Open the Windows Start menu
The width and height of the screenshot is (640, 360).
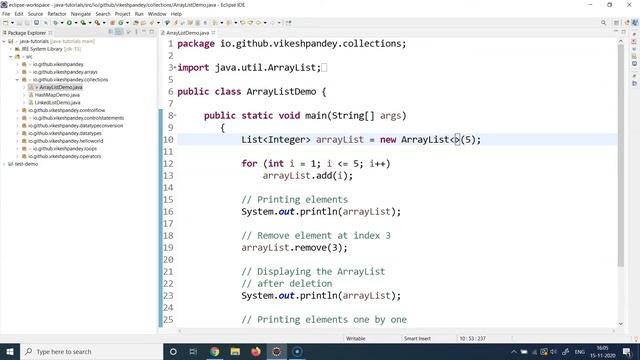10,351
